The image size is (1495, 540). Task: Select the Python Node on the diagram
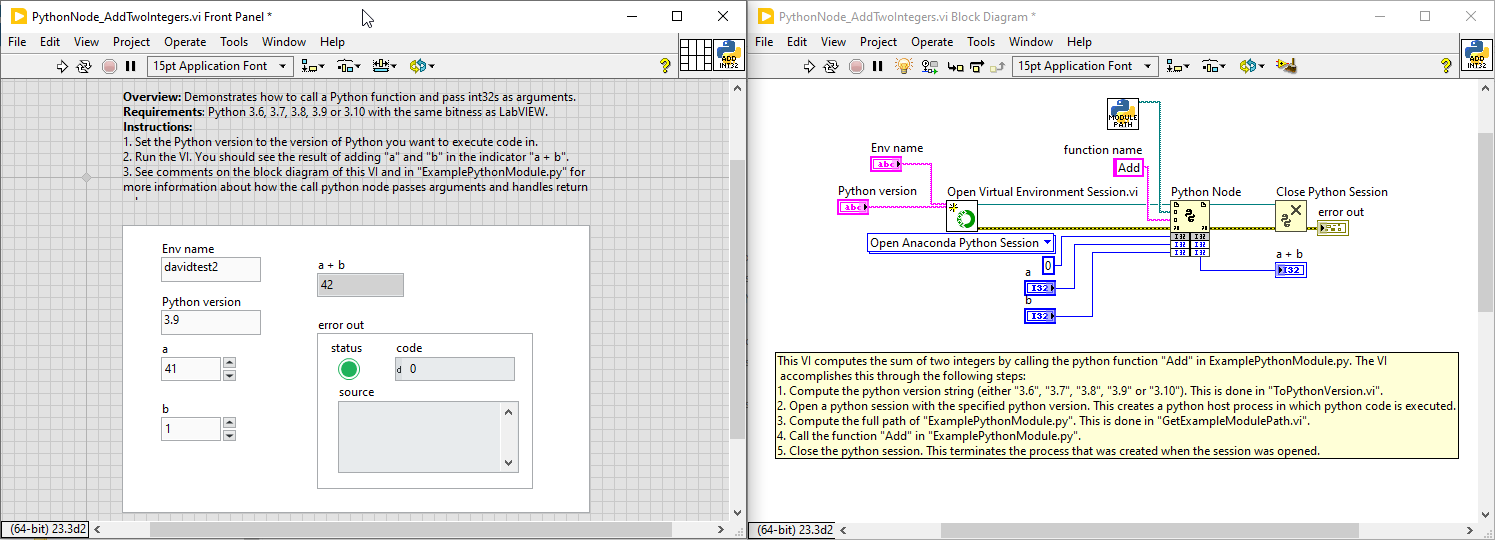1190,215
